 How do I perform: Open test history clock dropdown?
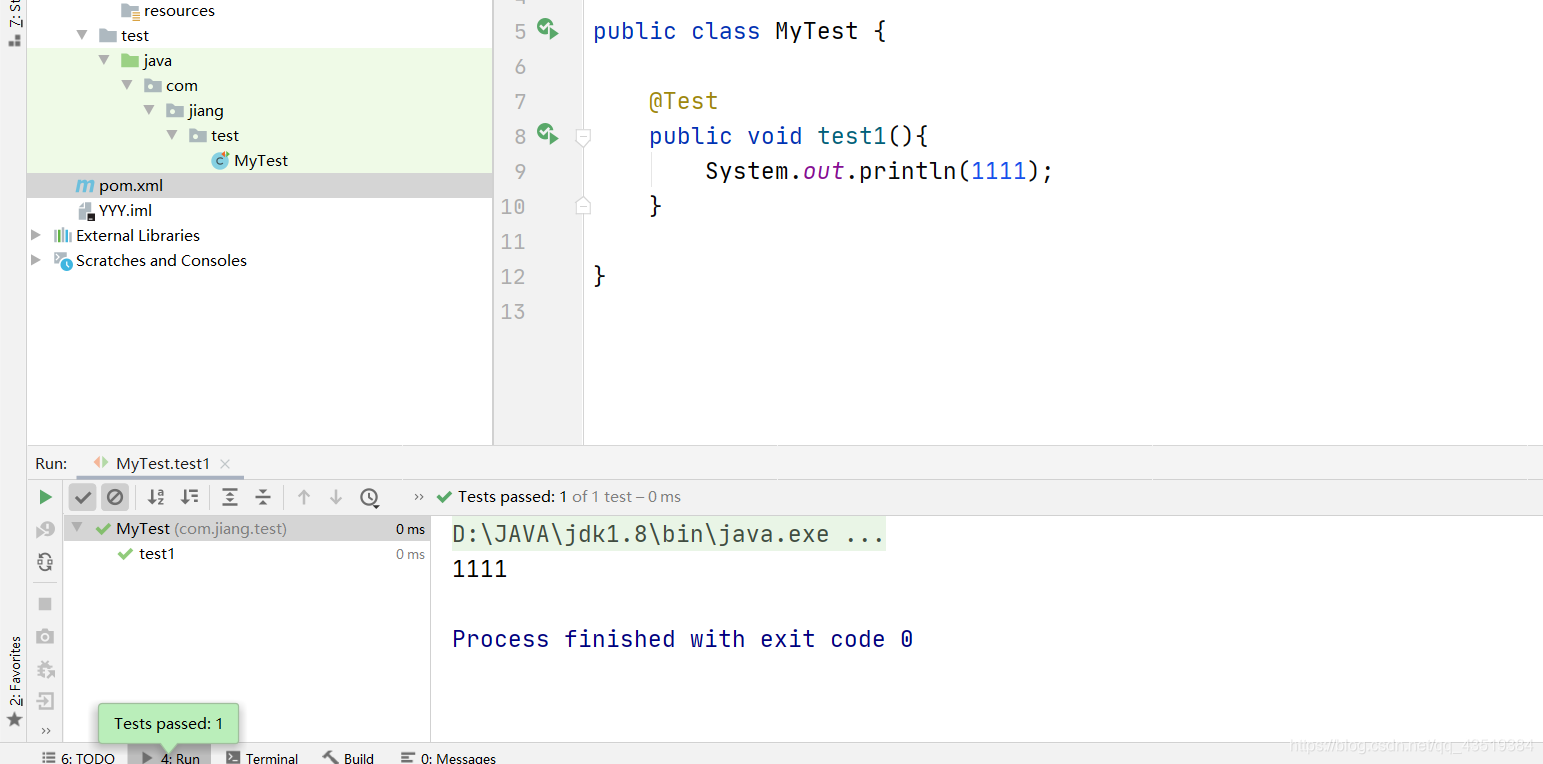pos(370,497)
